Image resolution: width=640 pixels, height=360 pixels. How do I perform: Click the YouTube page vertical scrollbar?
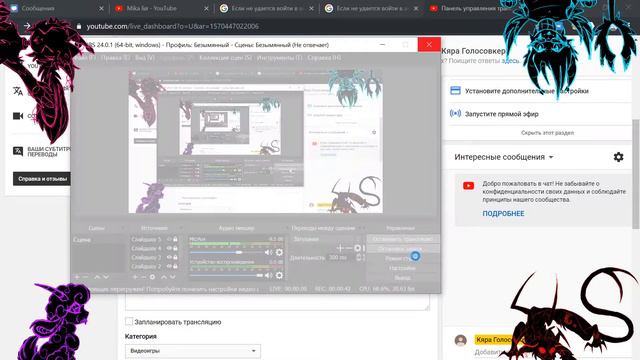point(636,174)
